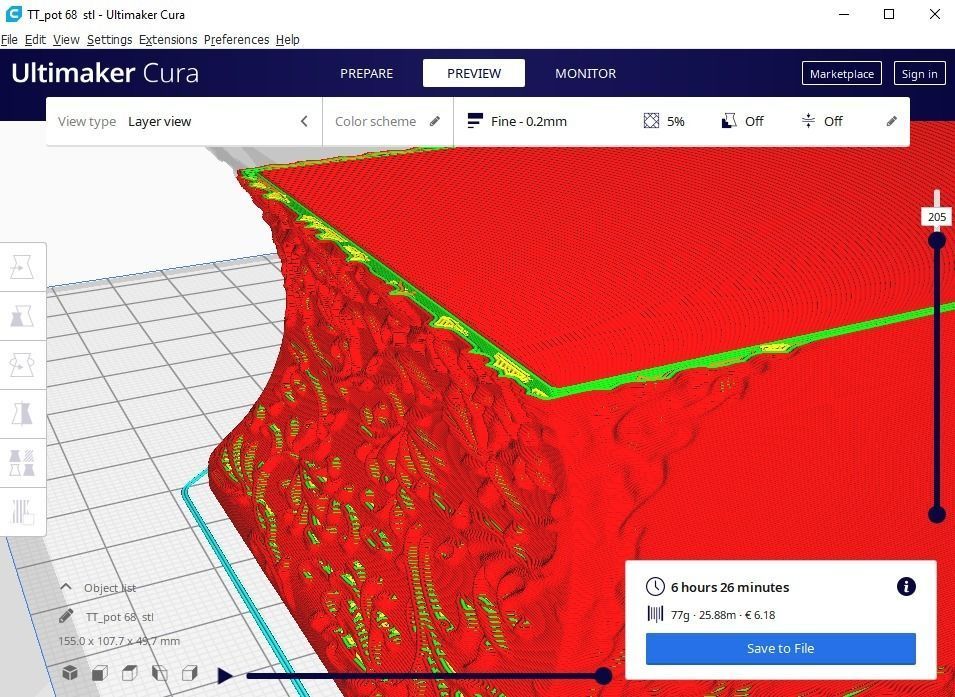Click the support Off icon

point(729,121)
